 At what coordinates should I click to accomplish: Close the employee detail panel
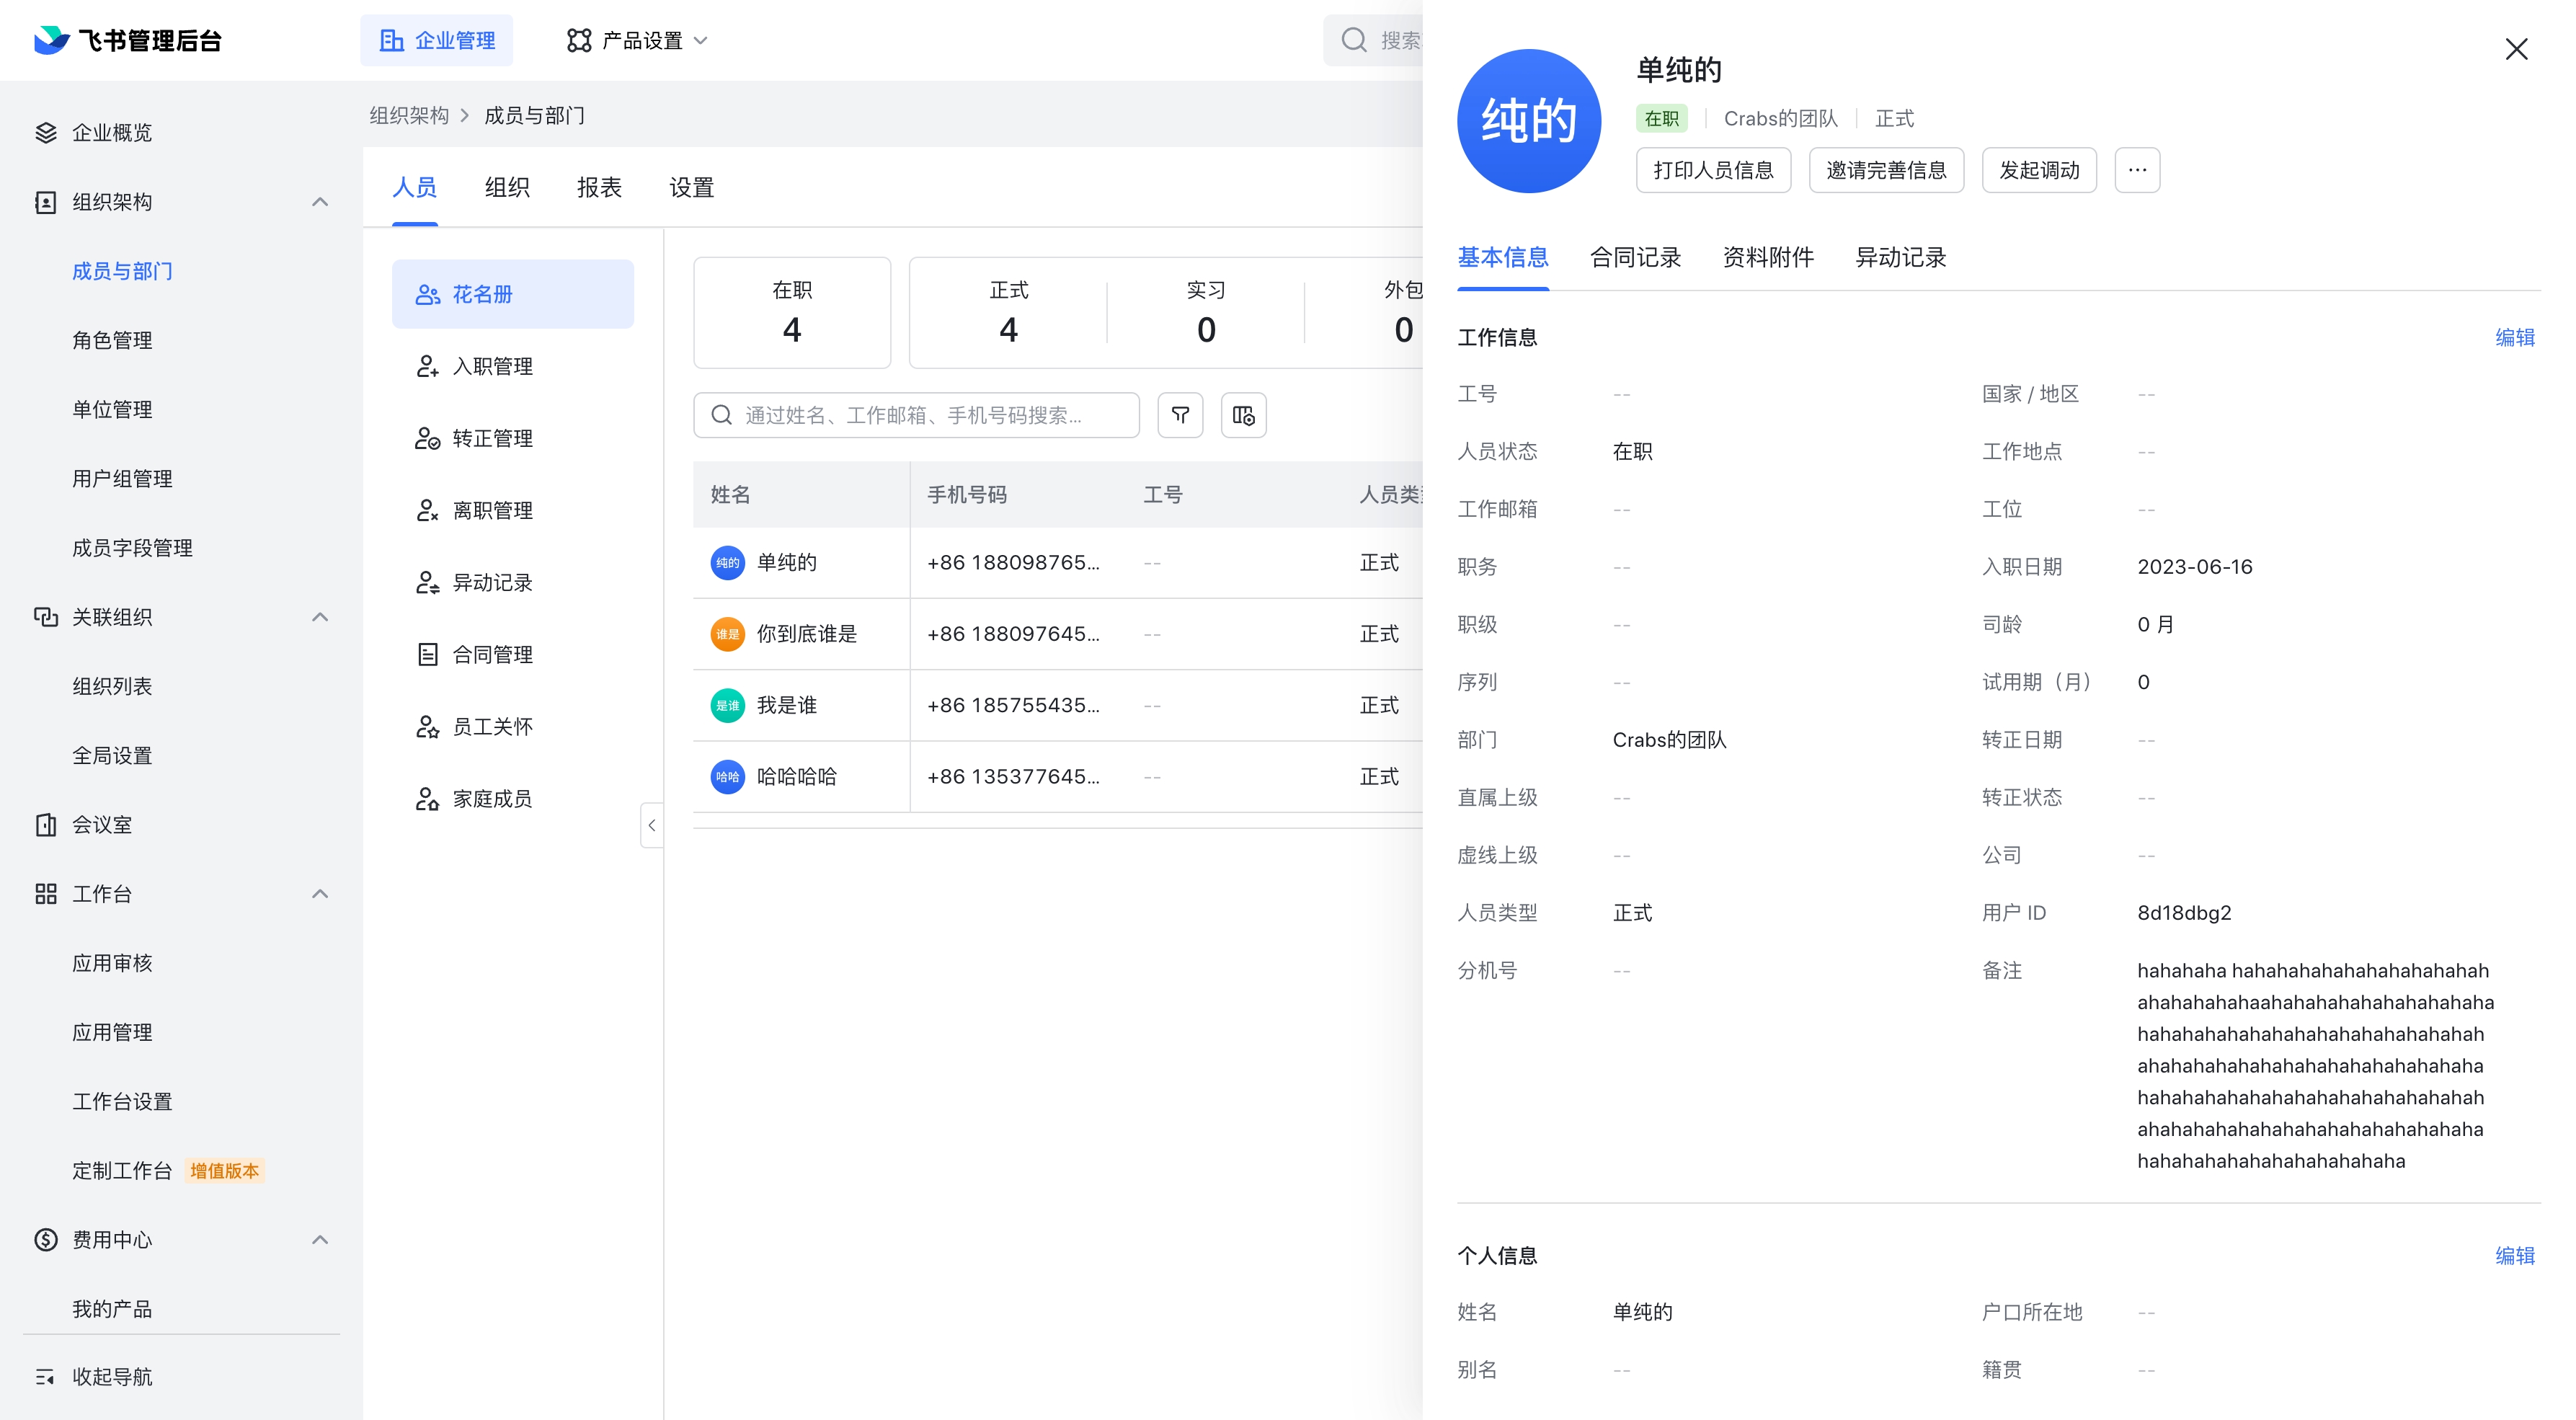point(2516,49)
